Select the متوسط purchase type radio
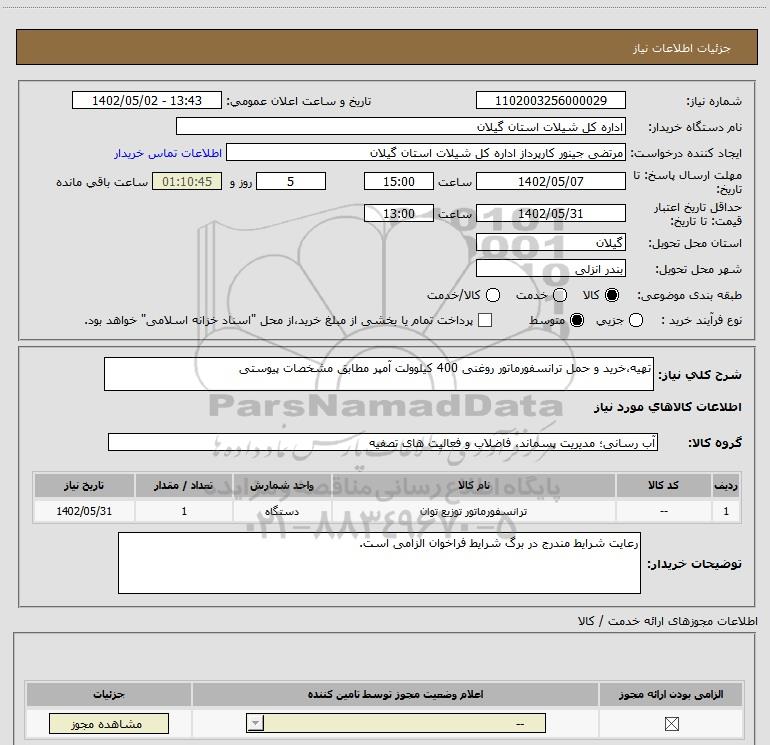This screenshot has width=770, height=745. [x=577, y=320]
